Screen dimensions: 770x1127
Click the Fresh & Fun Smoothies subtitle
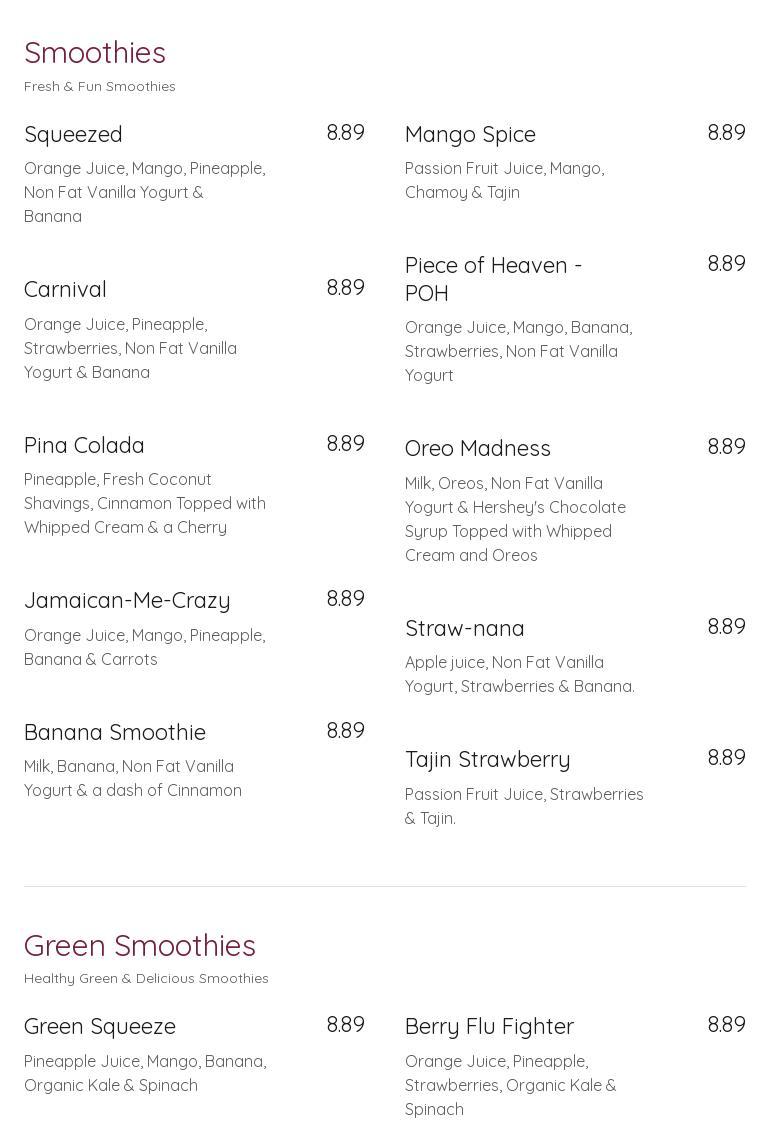pyautogui.click(x=100, y=87)
